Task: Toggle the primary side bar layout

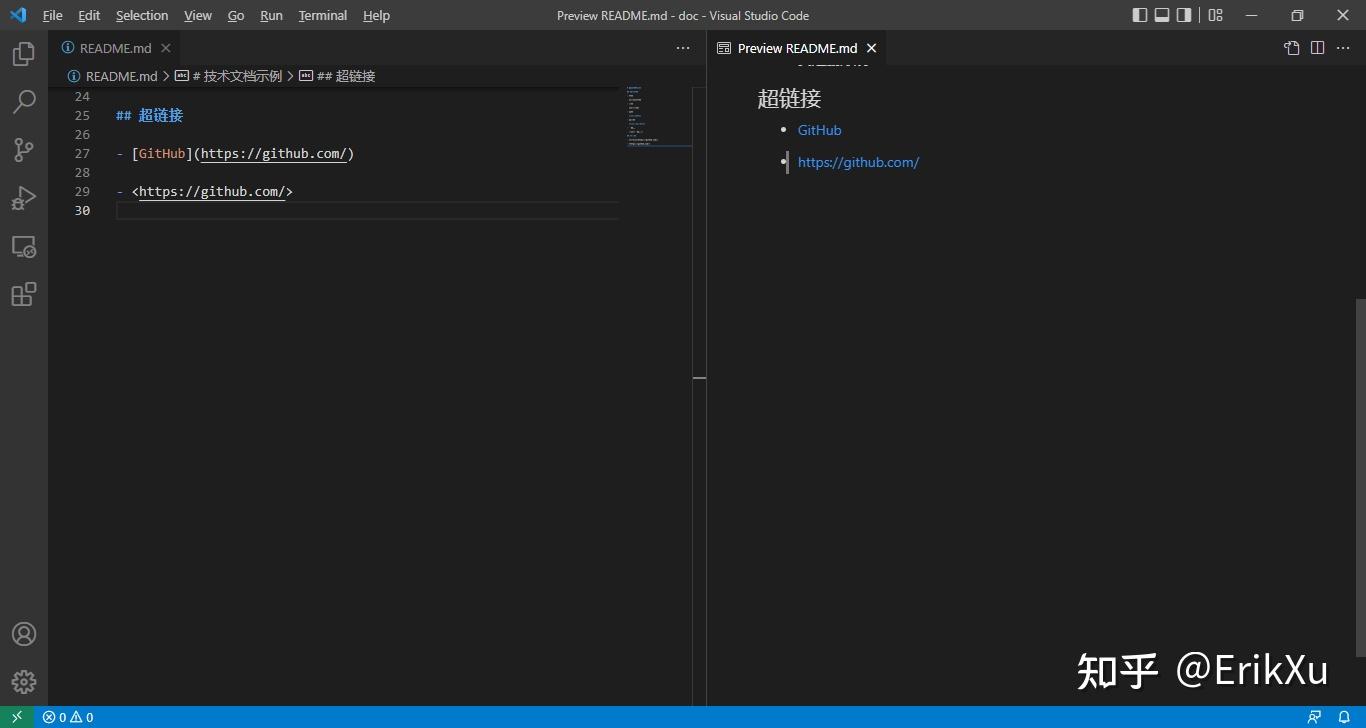Action: click(1140, 15)
